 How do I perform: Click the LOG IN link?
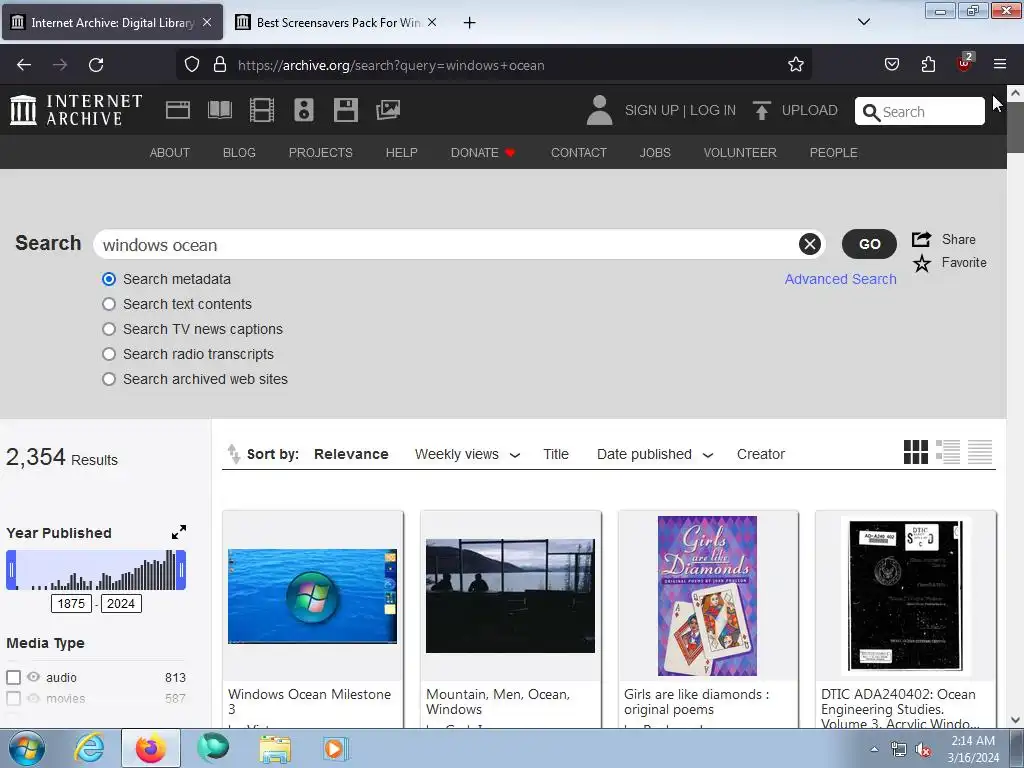click(x=712, y=110)
